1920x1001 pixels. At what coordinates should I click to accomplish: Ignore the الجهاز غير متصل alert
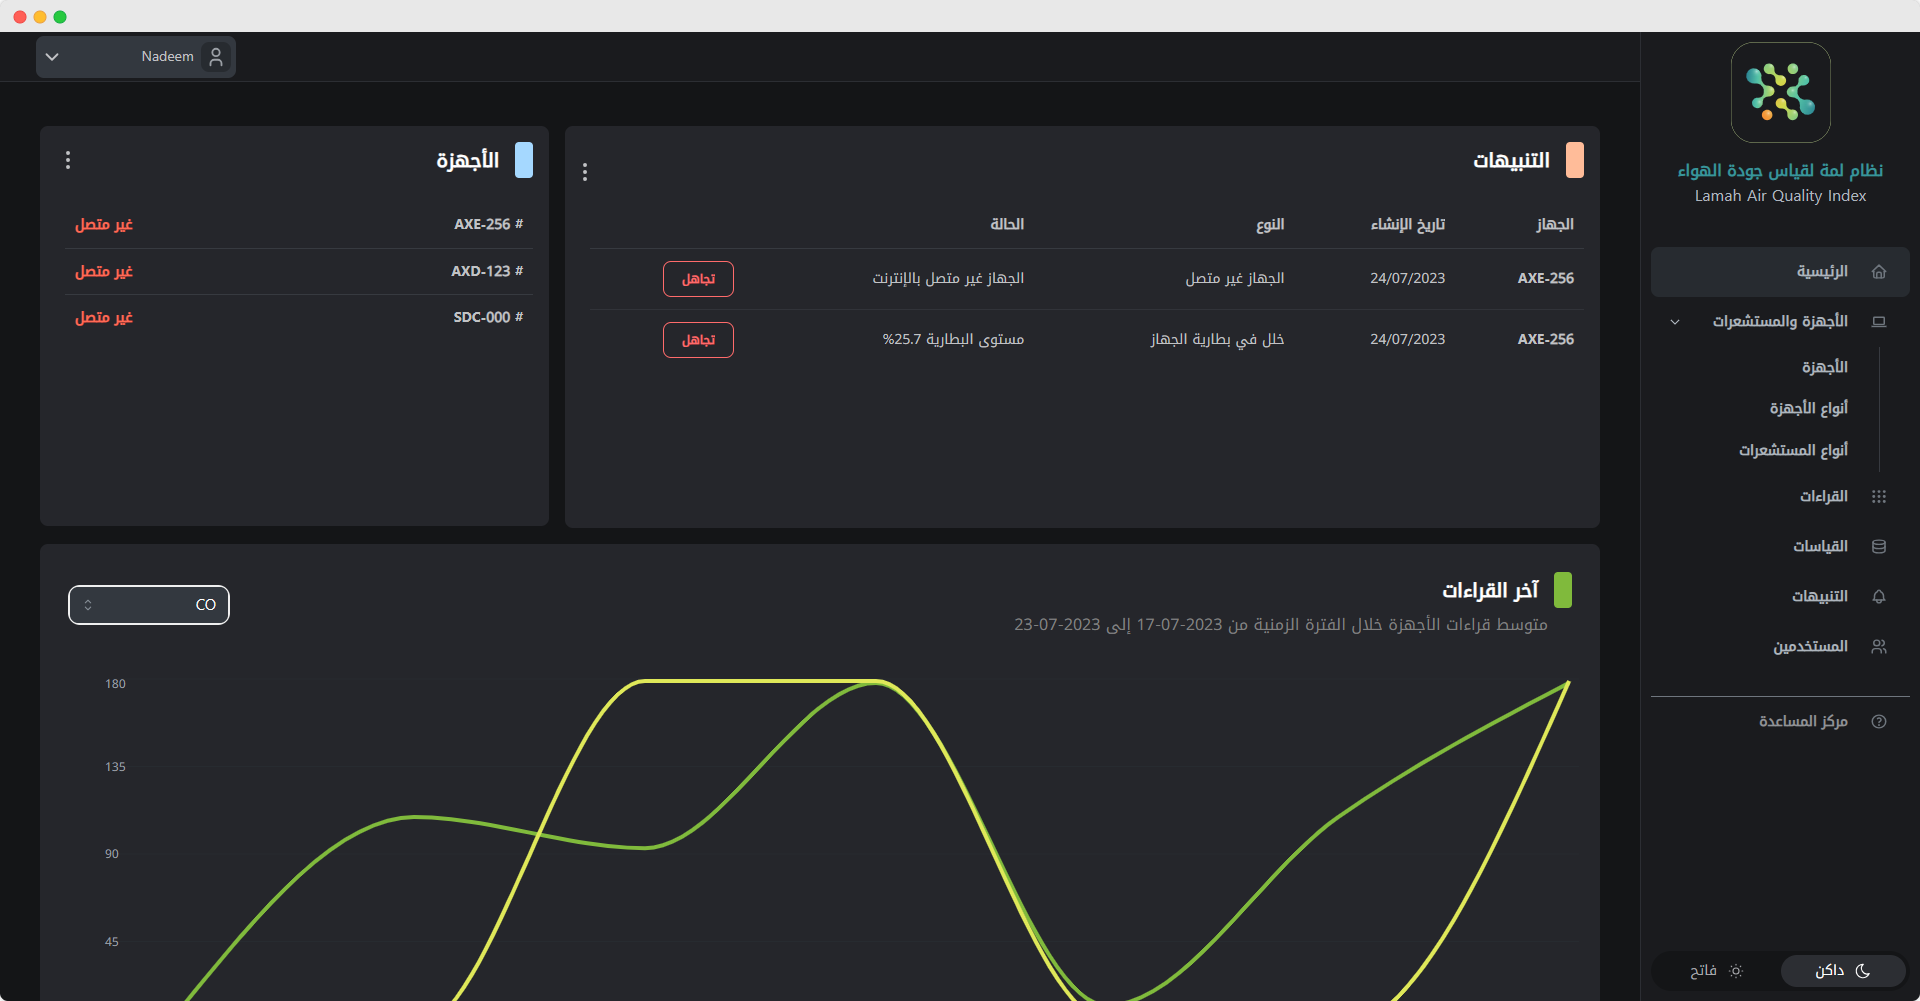tap(698, 279)
